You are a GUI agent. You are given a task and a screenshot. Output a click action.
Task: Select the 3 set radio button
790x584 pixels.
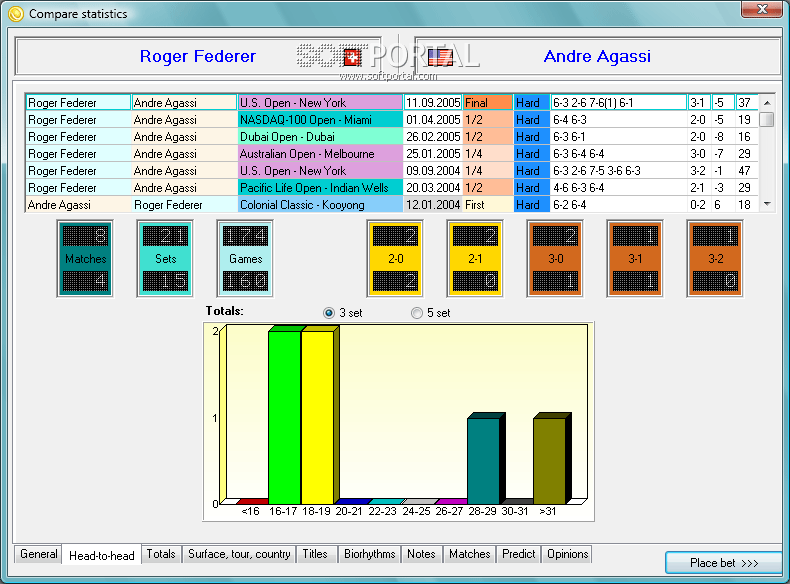coord(328,313)
